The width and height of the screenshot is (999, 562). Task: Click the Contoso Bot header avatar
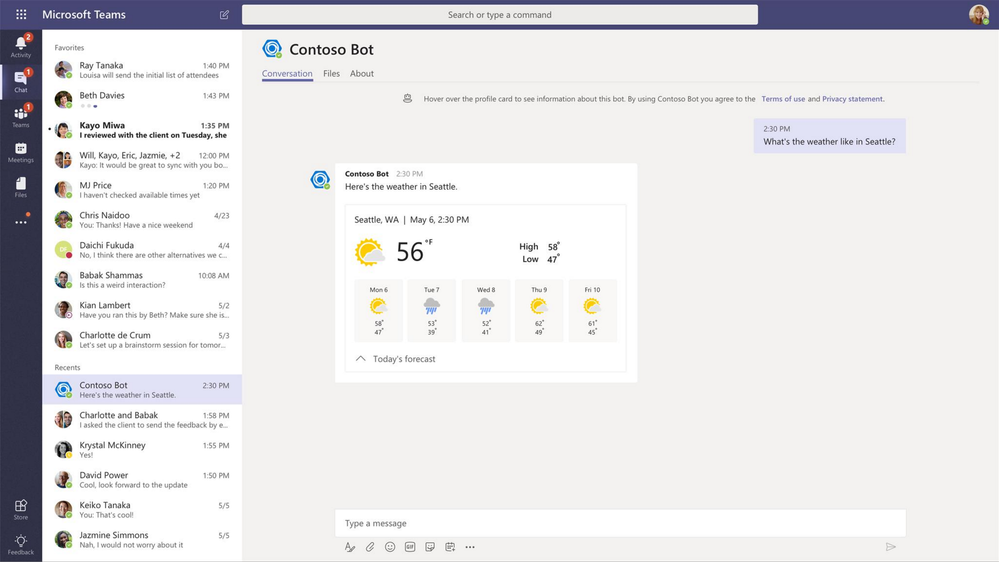click(x=272, y=48)
